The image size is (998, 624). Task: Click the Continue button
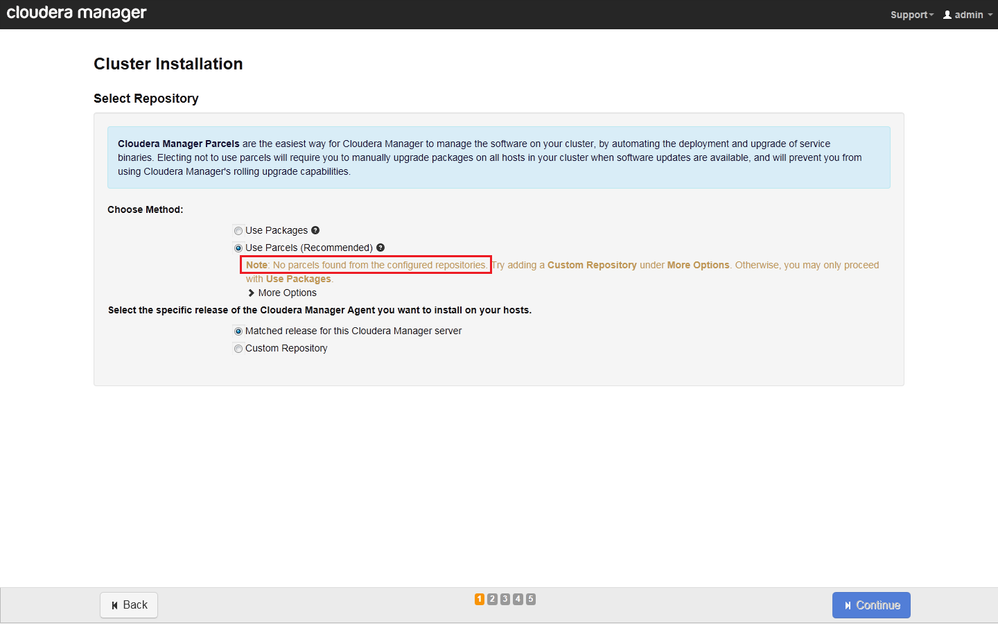pos(871,605)
